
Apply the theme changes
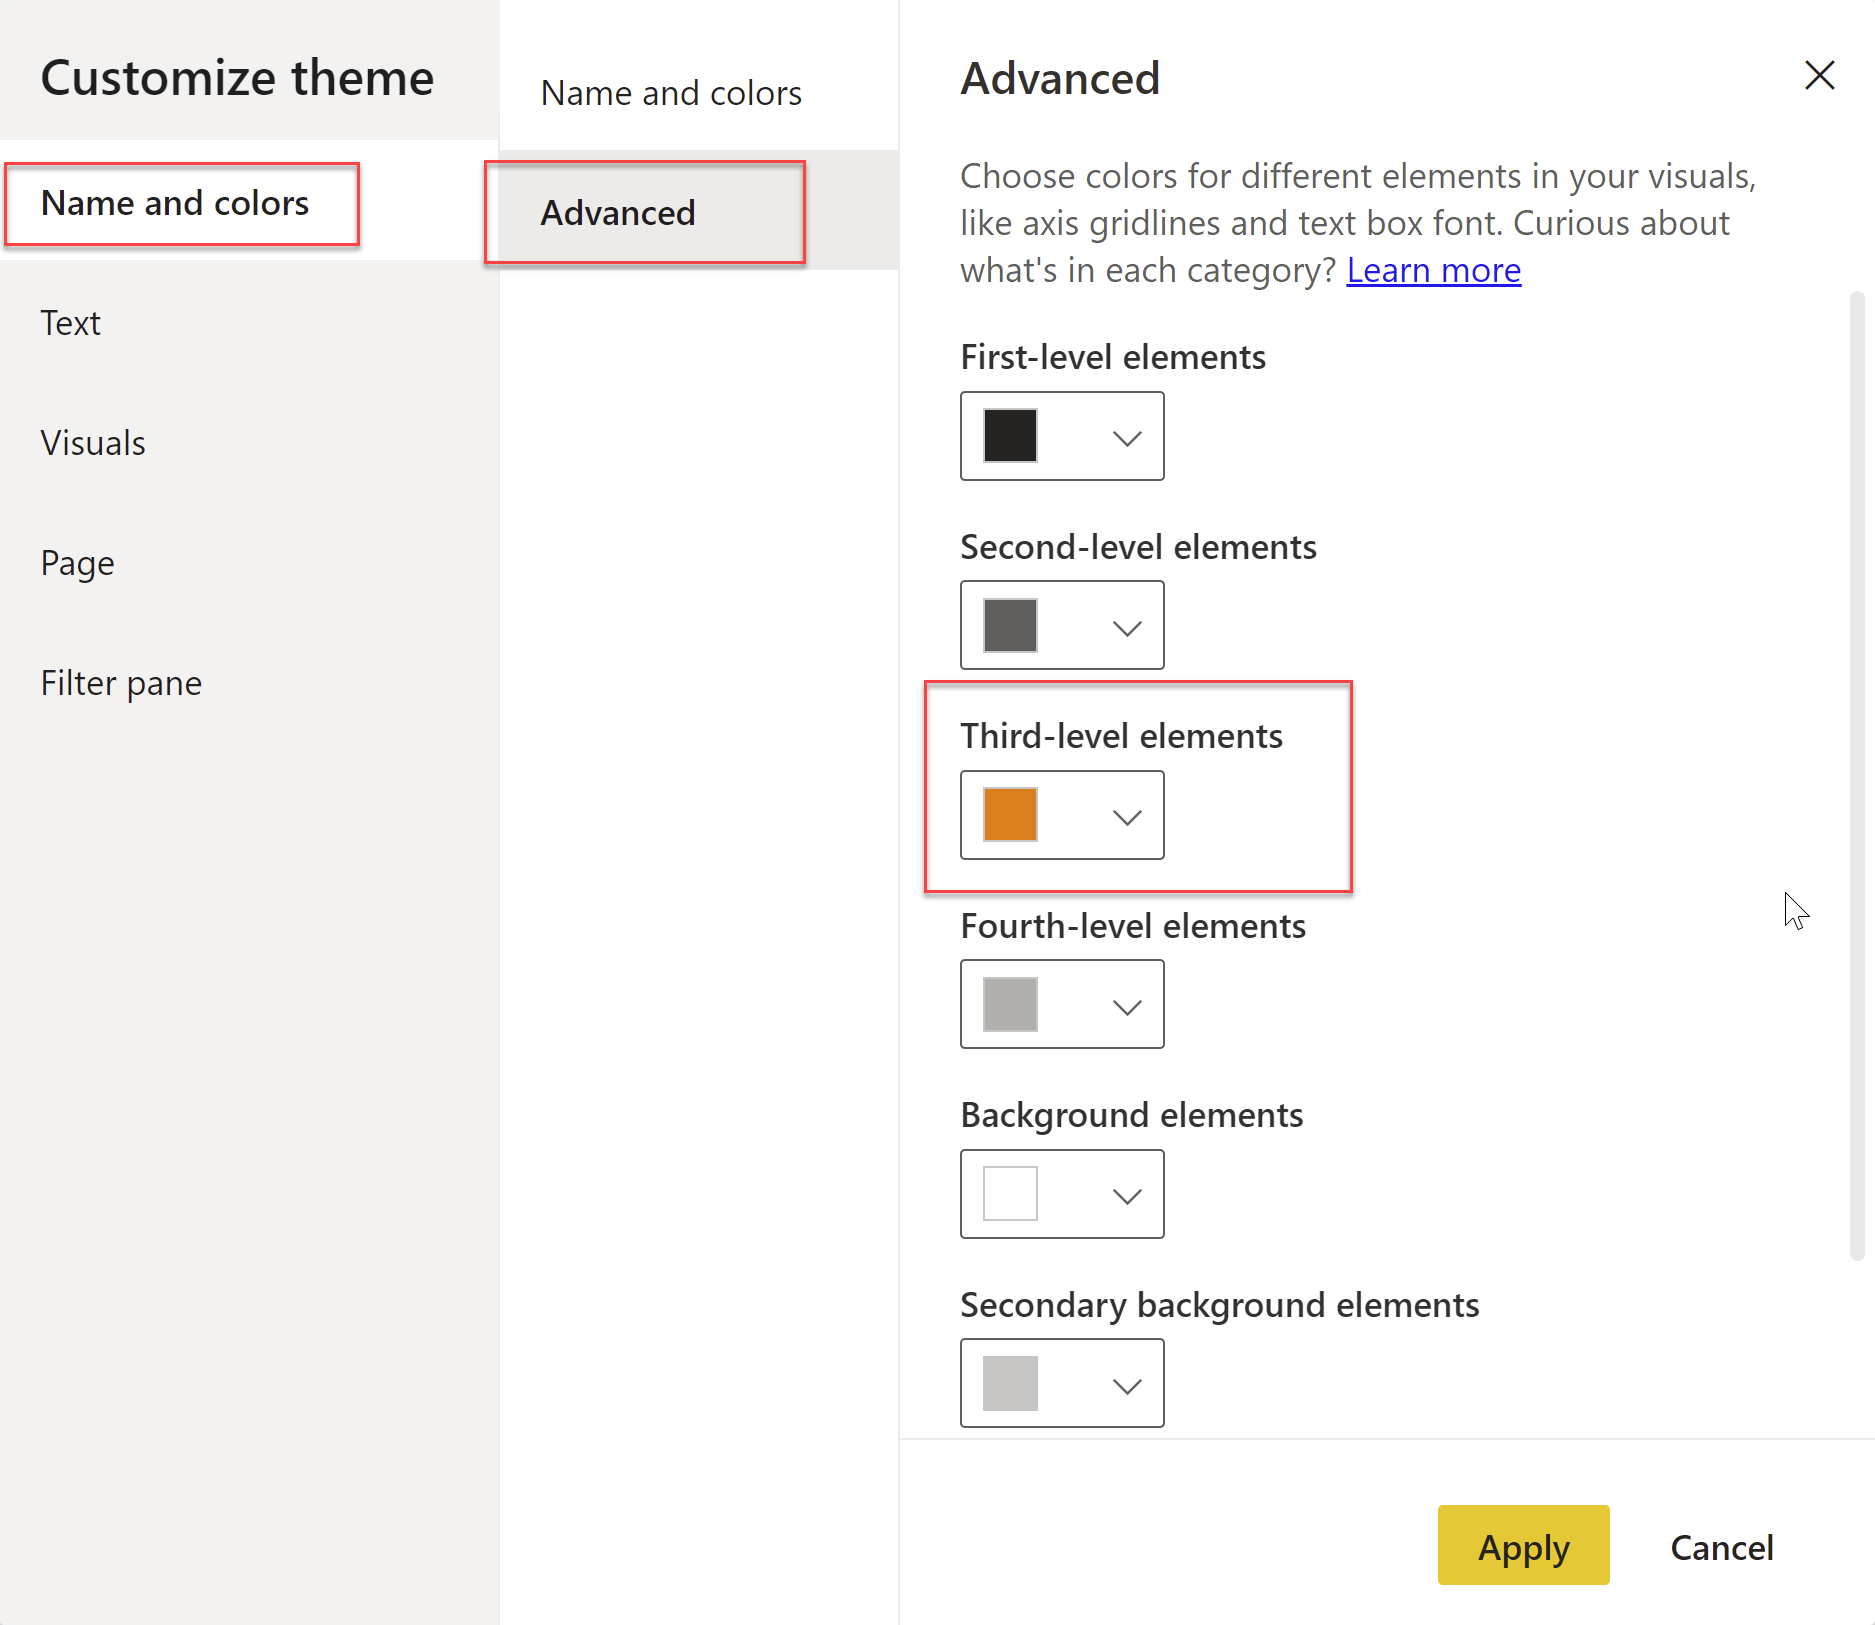click(x=1523, y=1545)
